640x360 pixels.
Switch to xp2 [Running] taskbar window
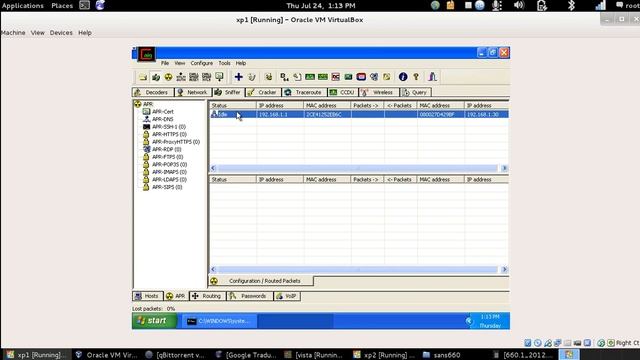385,355
